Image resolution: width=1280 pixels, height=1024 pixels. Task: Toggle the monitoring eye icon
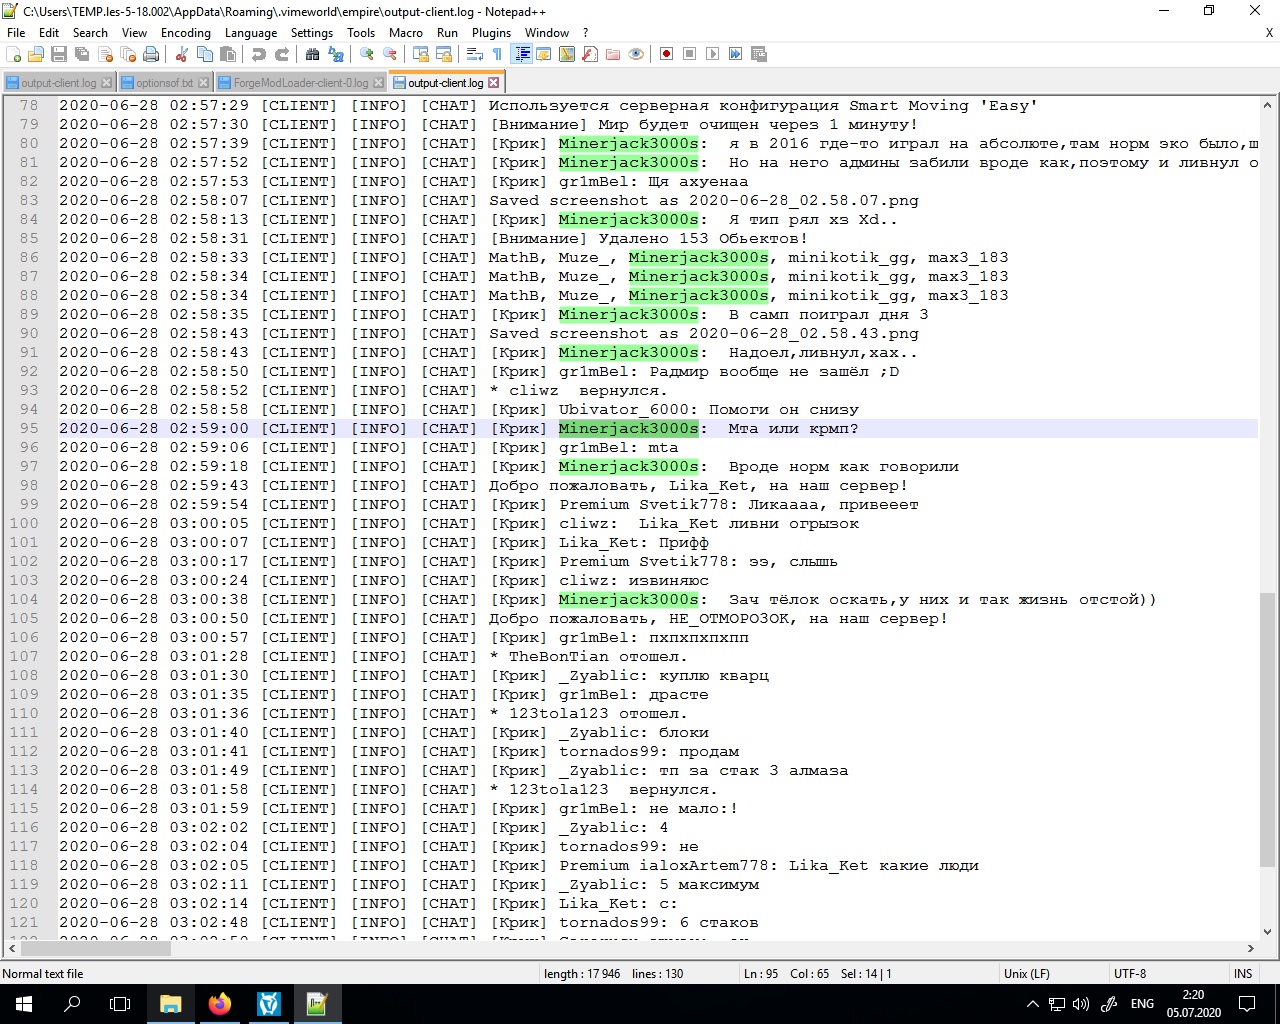[636, 54]
